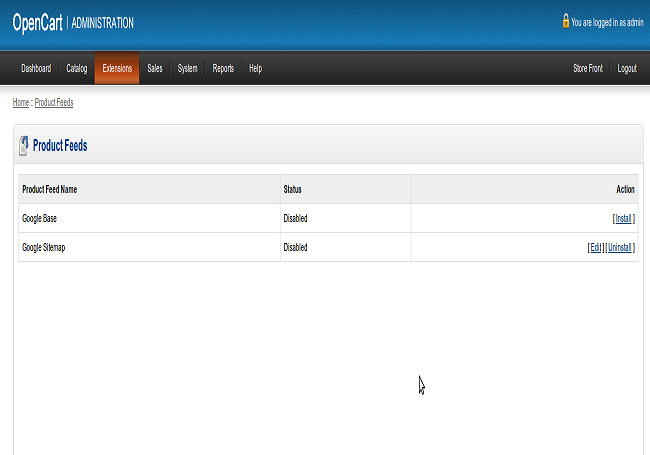Viewport: 650px width, 455px height.
Task: Click the Status column header
Action: tap(292, 189)
